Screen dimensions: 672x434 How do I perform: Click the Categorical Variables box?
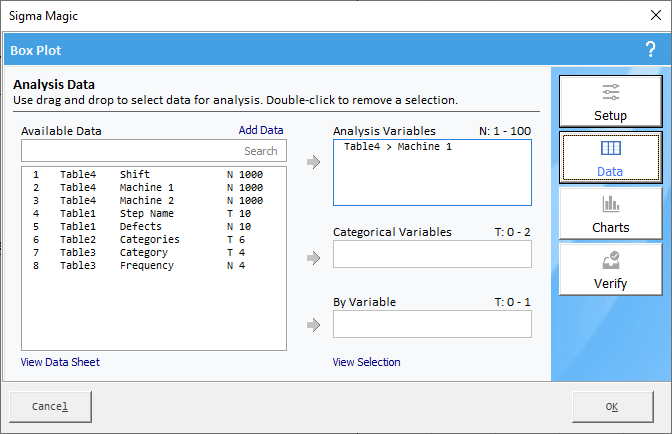click(432, 254)
